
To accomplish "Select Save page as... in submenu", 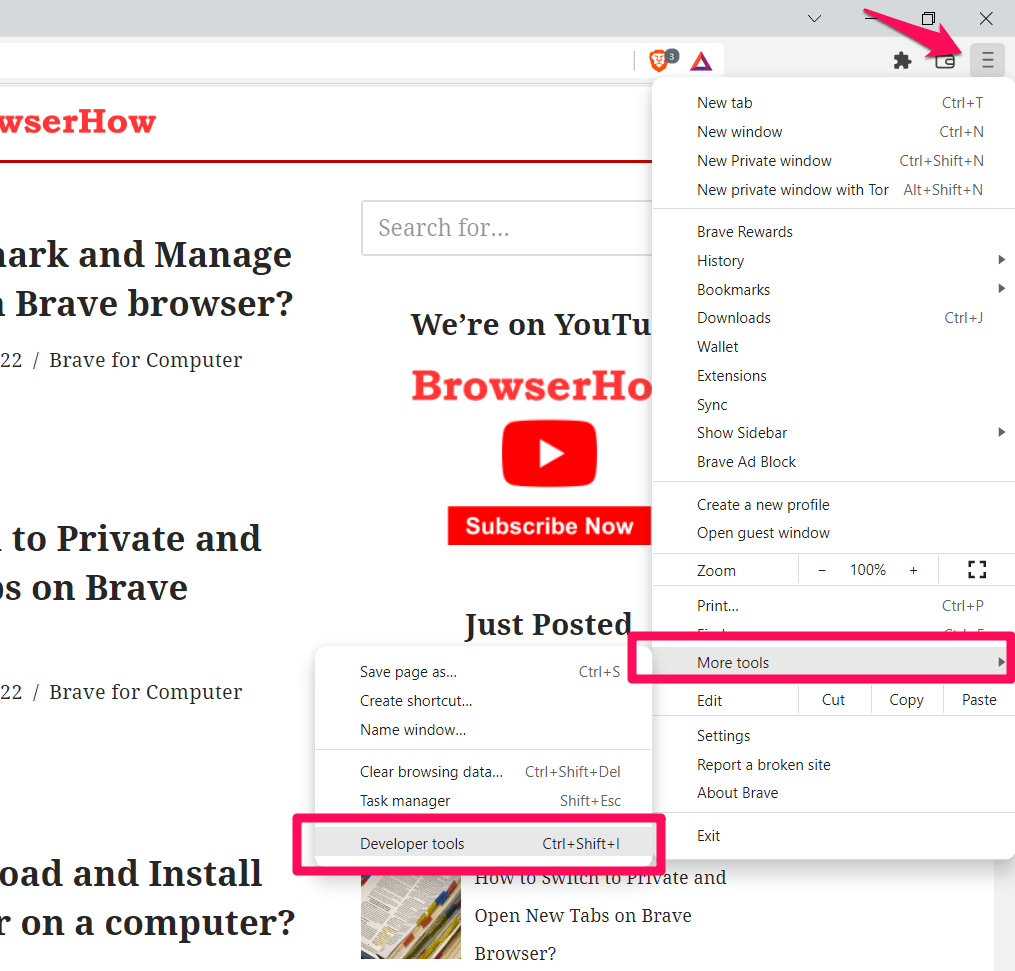I will pos(483,672).
